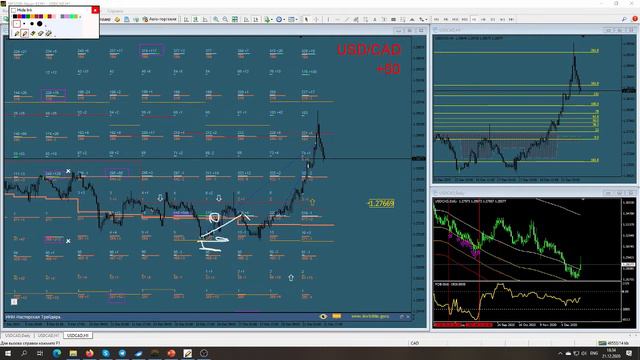
Task: Select the trendline drawing tool
Action: [x=347, y=19]
